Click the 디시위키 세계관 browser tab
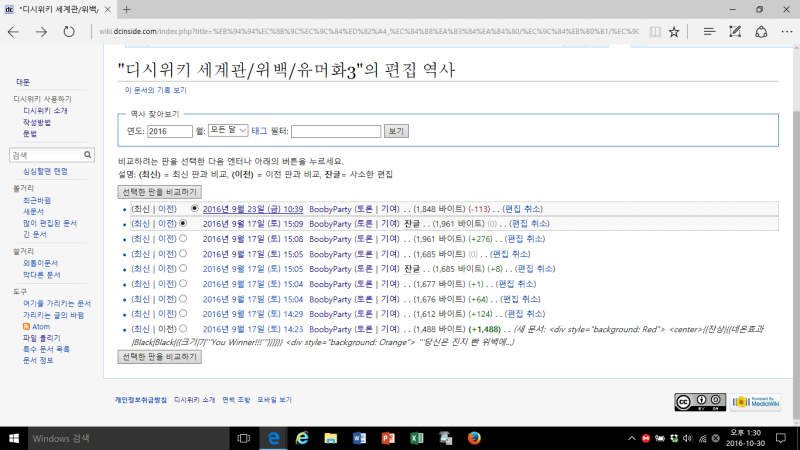This screenshot has width=800, height=450. pos(57,9)
